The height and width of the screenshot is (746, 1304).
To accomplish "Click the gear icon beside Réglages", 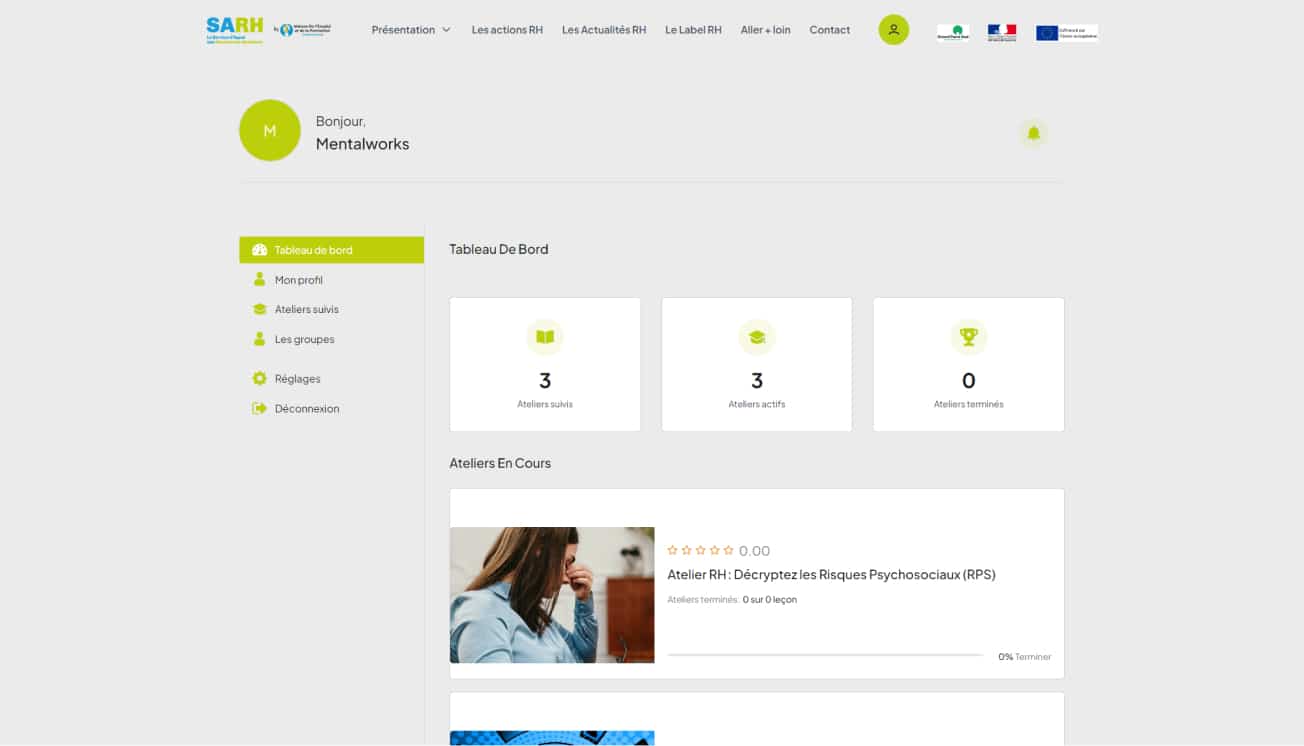I will pyautogui.click(x=260, y=379).
